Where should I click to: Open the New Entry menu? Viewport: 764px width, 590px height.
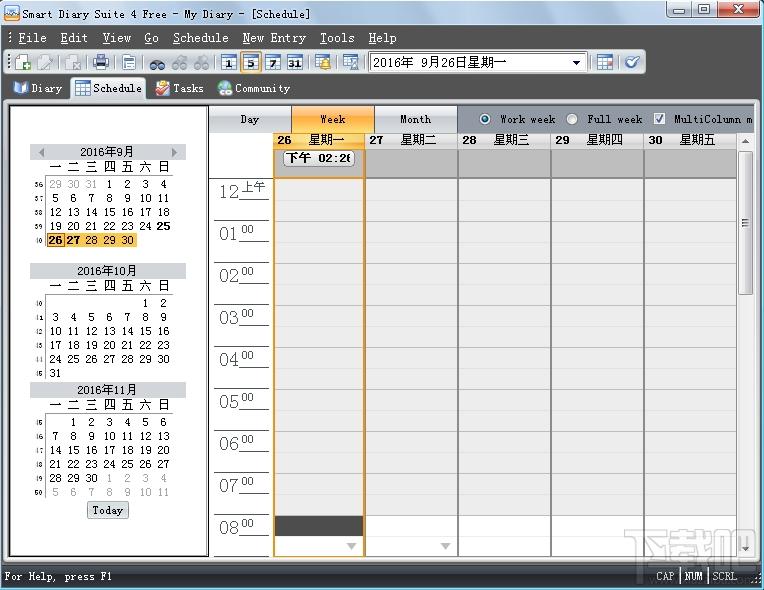[274, 38]
